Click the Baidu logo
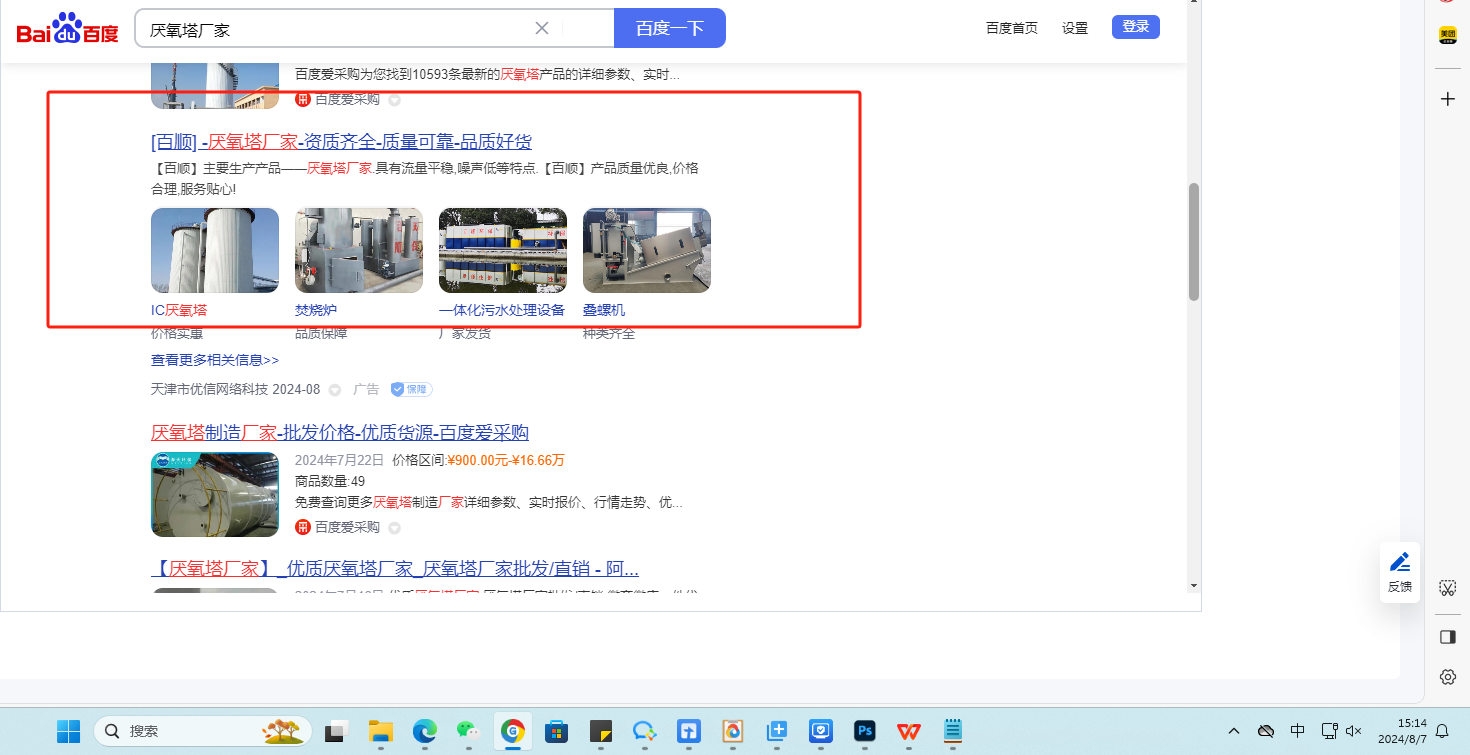Screen dimensions: 1470x755 click(67, 28)
